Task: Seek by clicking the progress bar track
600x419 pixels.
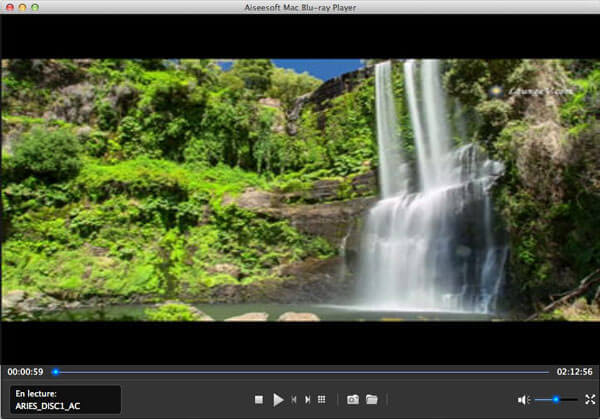Action: (300, 372)
